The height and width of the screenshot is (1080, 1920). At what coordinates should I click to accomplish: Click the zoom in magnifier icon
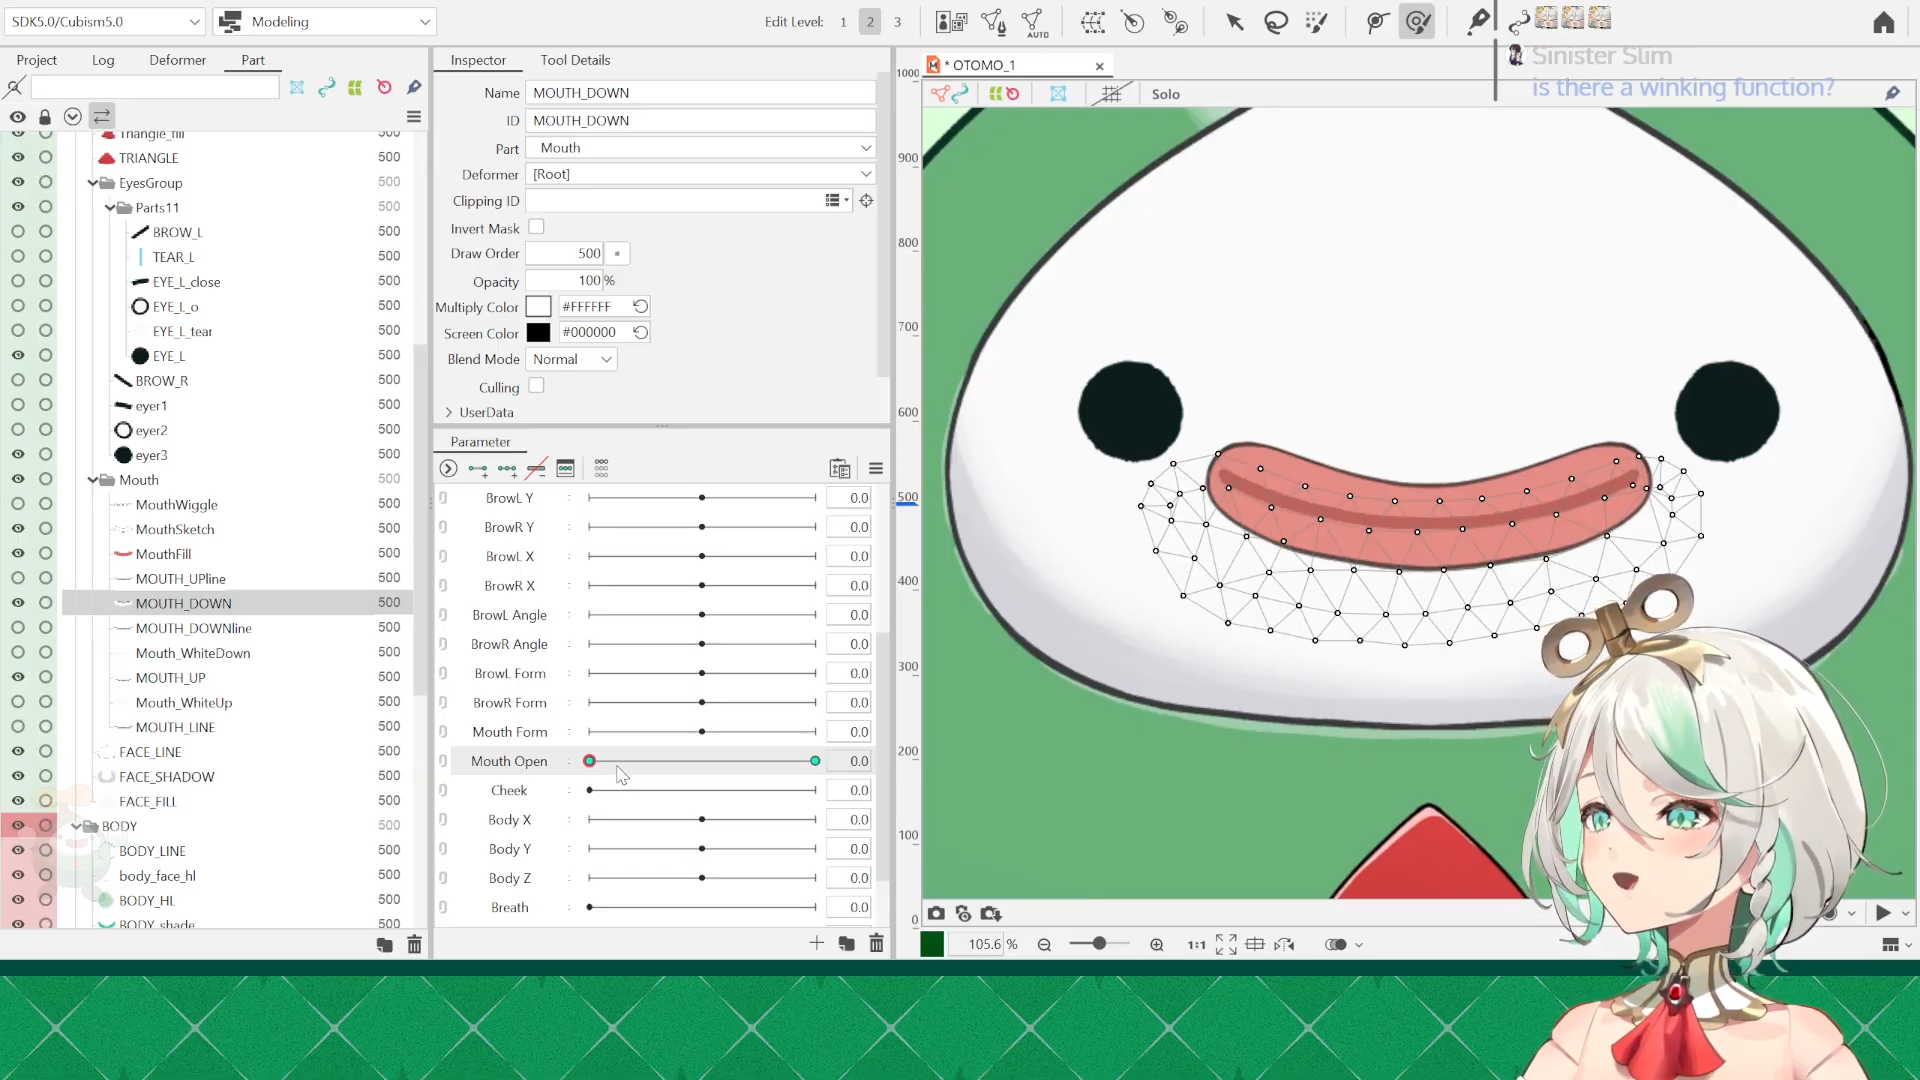point(1157,945)
